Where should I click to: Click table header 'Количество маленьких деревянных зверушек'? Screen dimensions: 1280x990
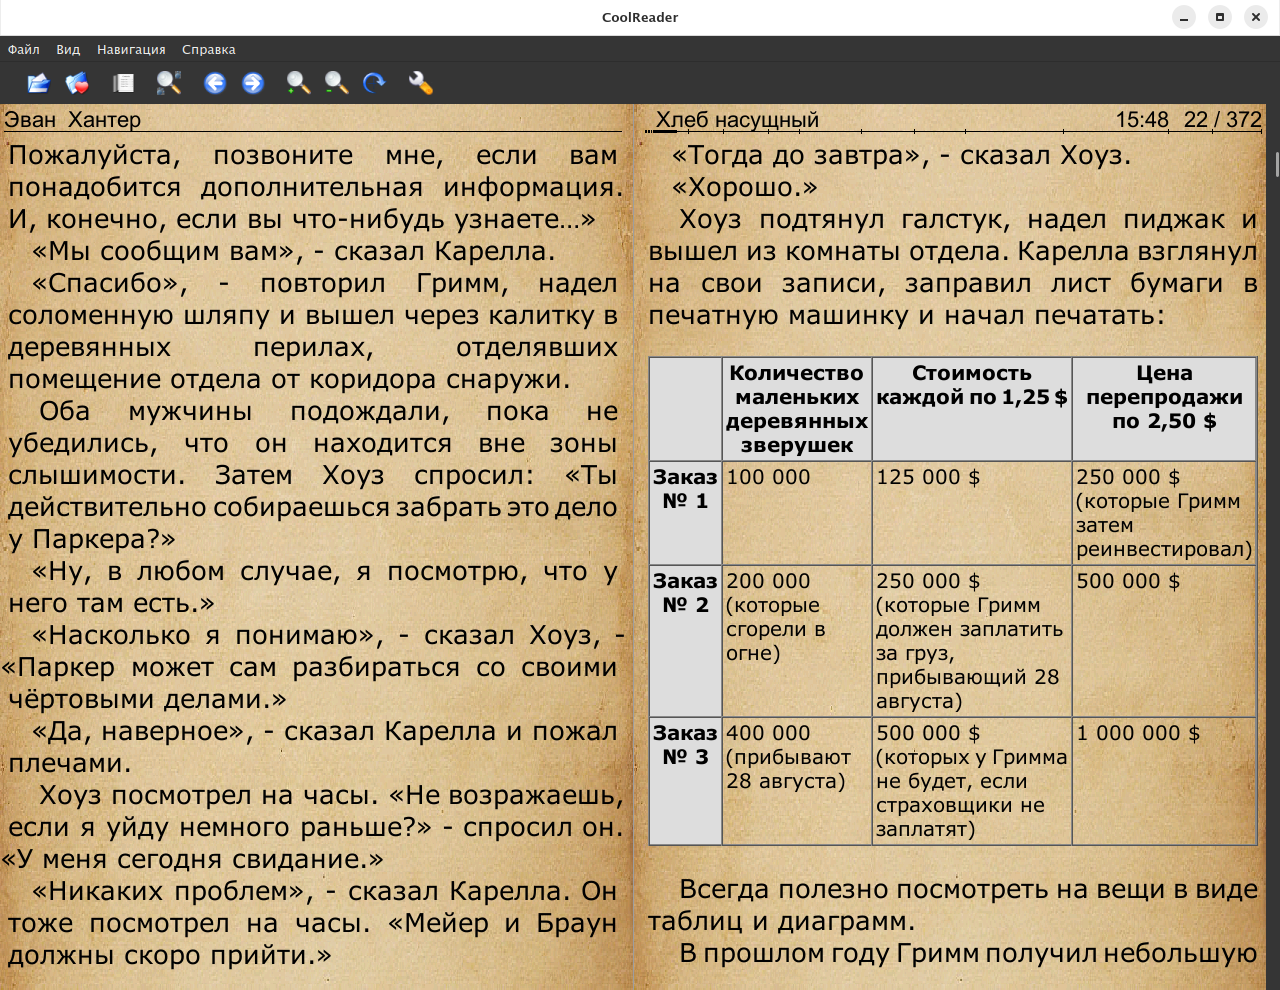pyautogui.click(x=797, y=409)
